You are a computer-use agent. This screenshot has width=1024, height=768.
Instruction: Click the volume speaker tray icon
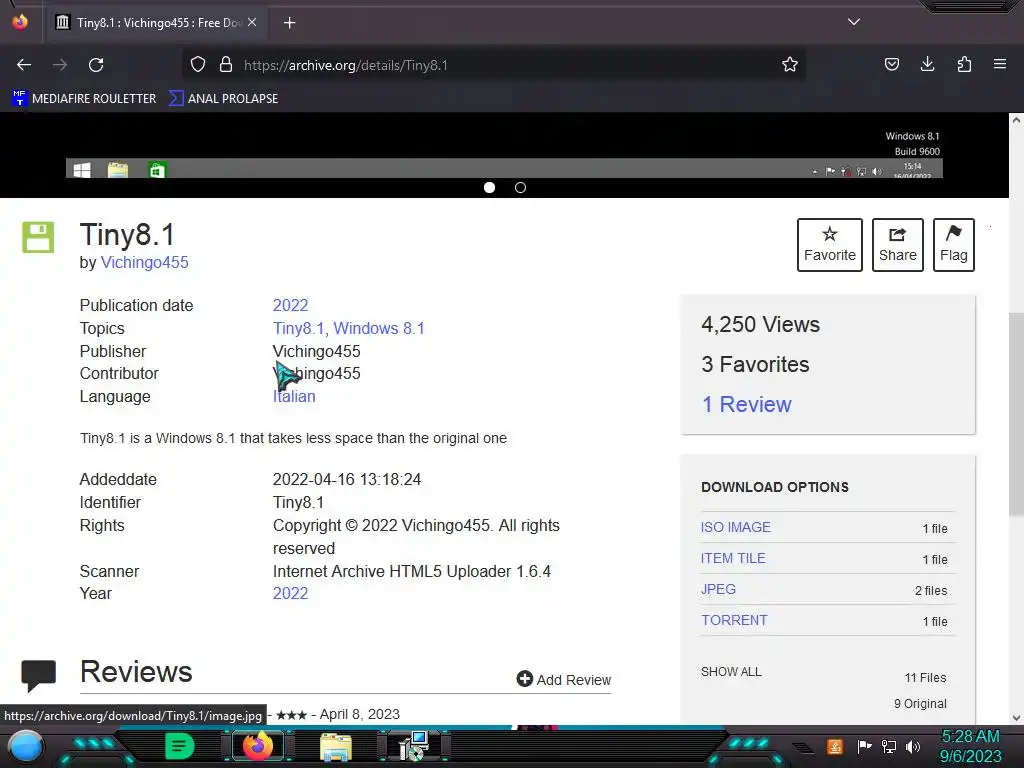coord(913,746)
